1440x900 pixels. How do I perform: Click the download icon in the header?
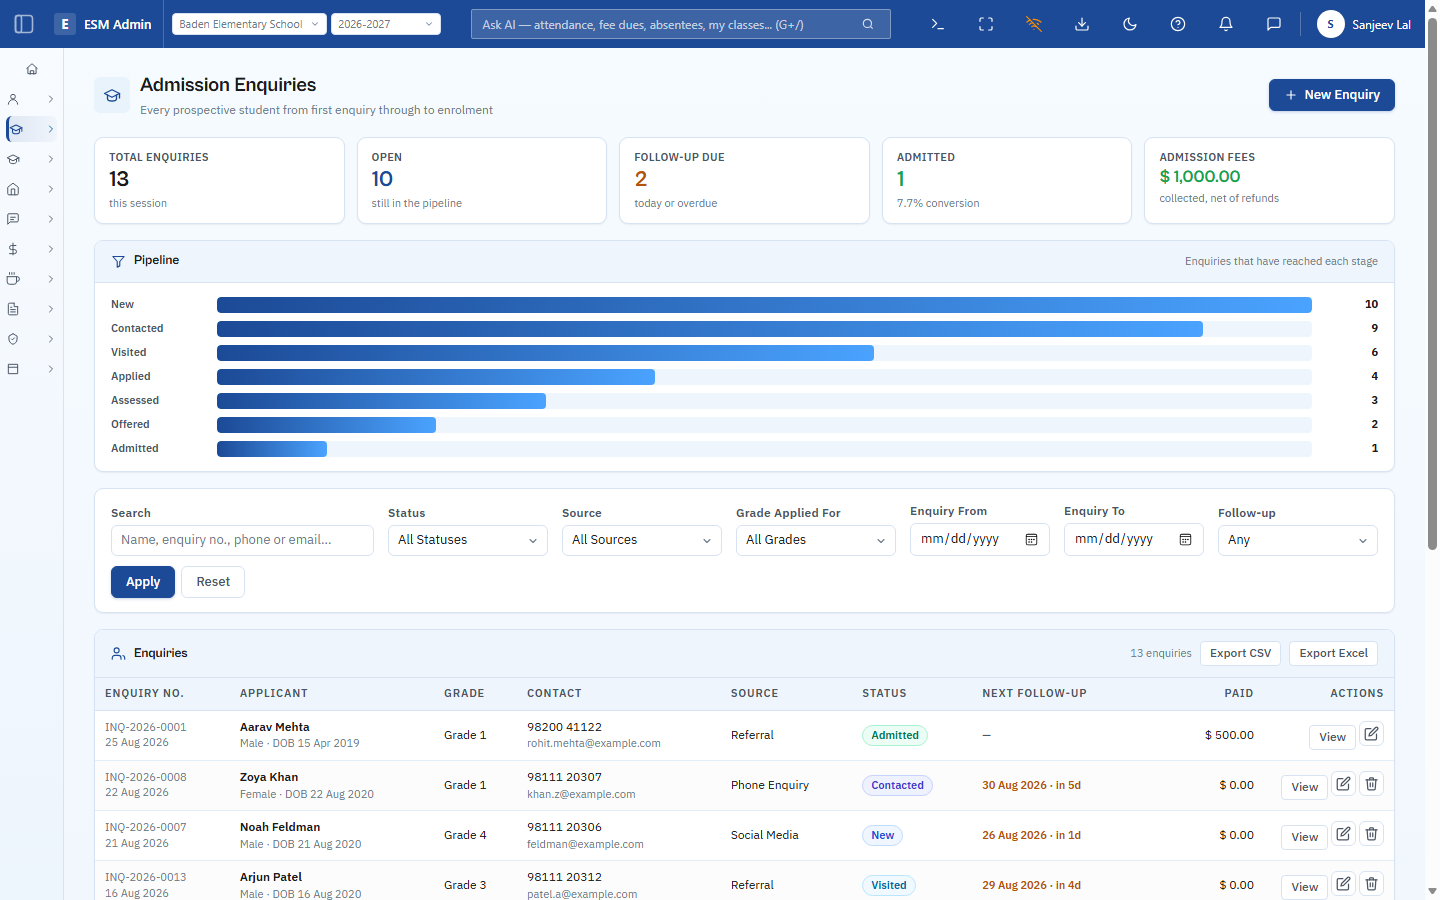(x=1082, y=24)
